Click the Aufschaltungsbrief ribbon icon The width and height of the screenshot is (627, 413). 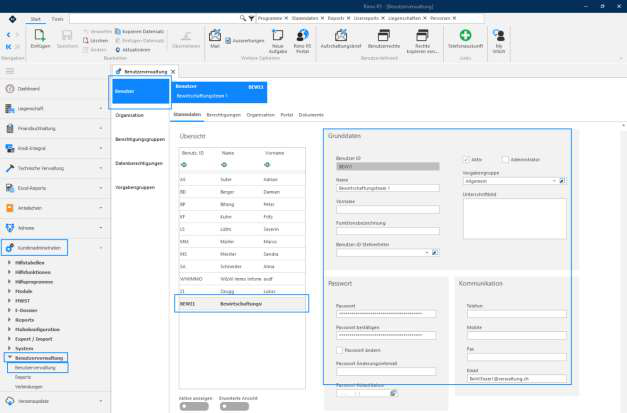click(341, 36)
